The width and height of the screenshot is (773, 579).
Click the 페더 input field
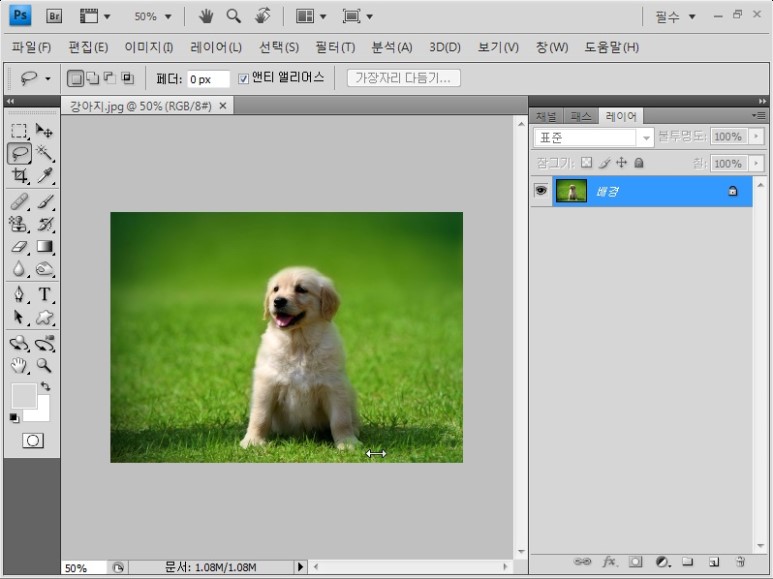coord(208,78)
